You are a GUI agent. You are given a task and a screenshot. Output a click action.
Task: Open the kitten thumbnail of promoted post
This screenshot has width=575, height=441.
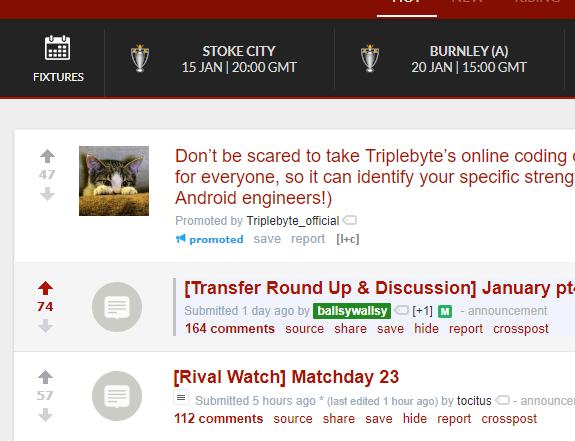coord(114,181)
